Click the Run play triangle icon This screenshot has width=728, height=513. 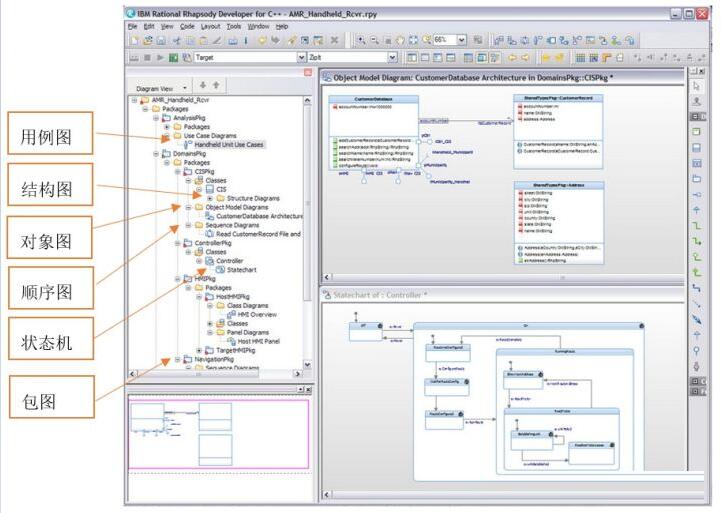tap(160, 58)
